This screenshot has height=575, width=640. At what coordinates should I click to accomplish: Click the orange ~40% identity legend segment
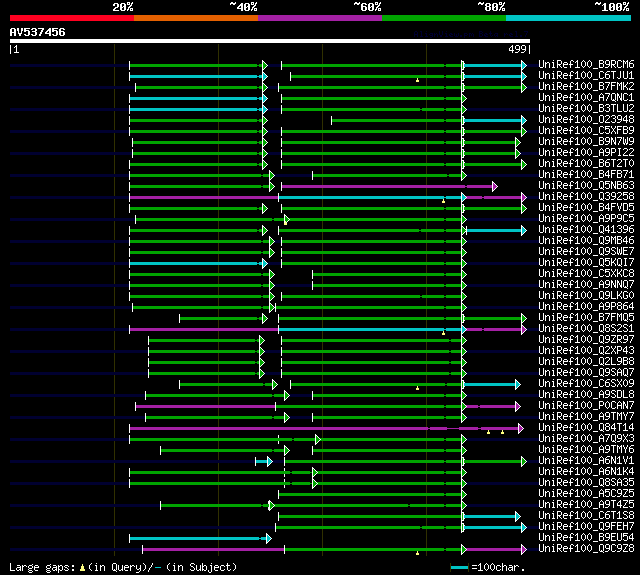196,18
